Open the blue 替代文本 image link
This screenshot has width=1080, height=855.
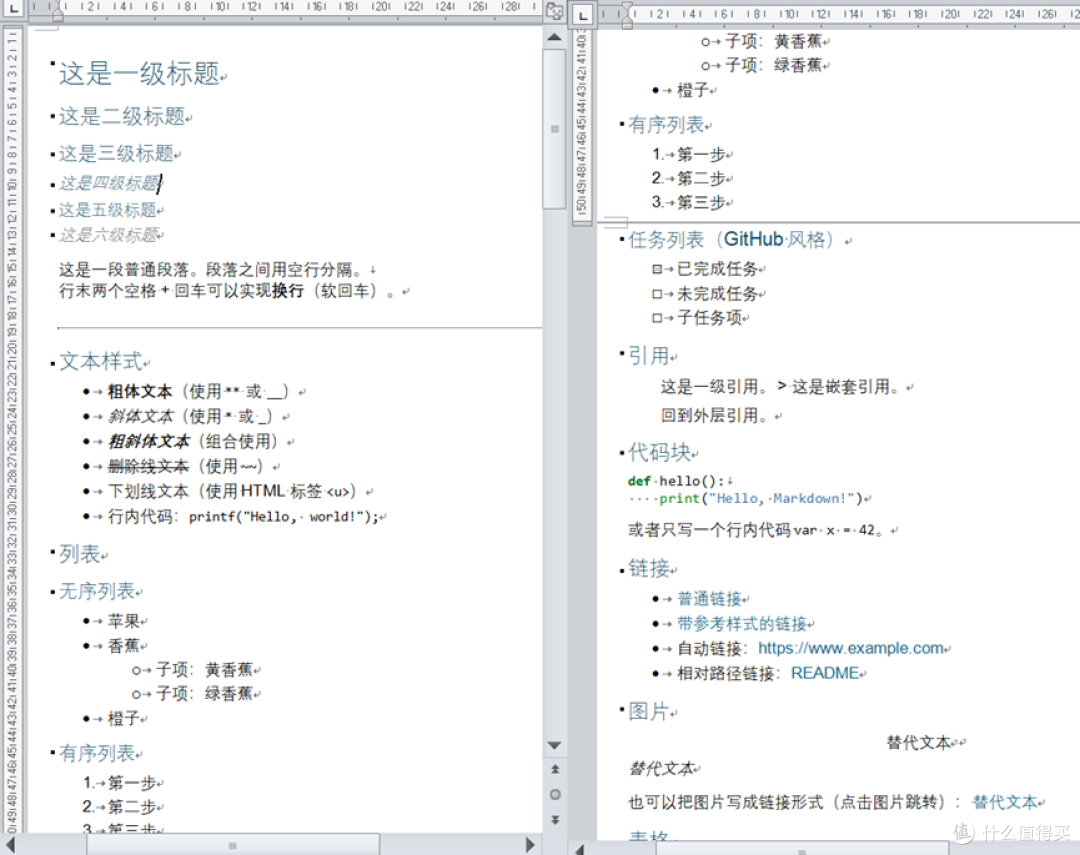click(x=1004, y=802)
